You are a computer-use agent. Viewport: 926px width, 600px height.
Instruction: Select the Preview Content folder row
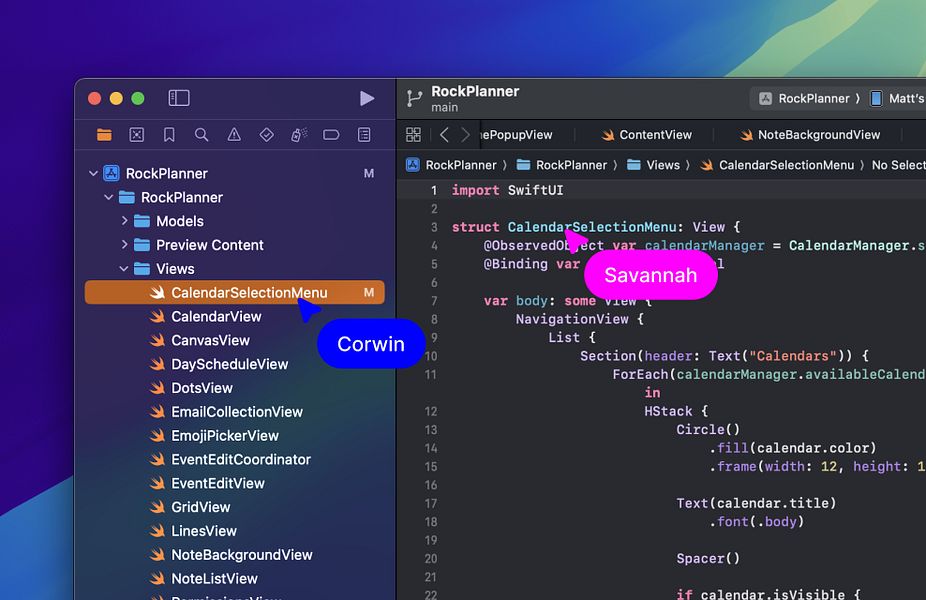234,244
